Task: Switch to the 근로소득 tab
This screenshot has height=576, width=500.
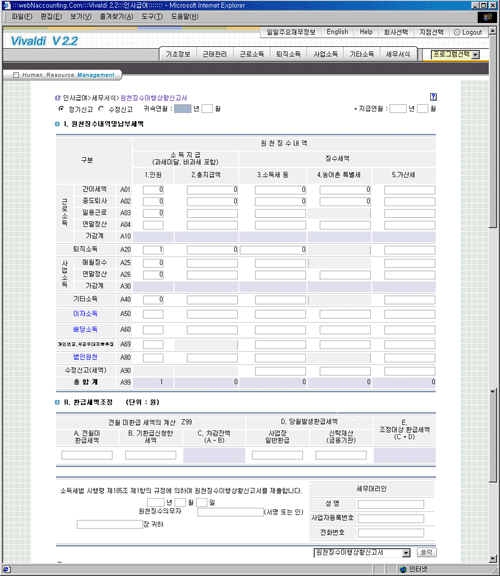Action: [x=252, y=54]
